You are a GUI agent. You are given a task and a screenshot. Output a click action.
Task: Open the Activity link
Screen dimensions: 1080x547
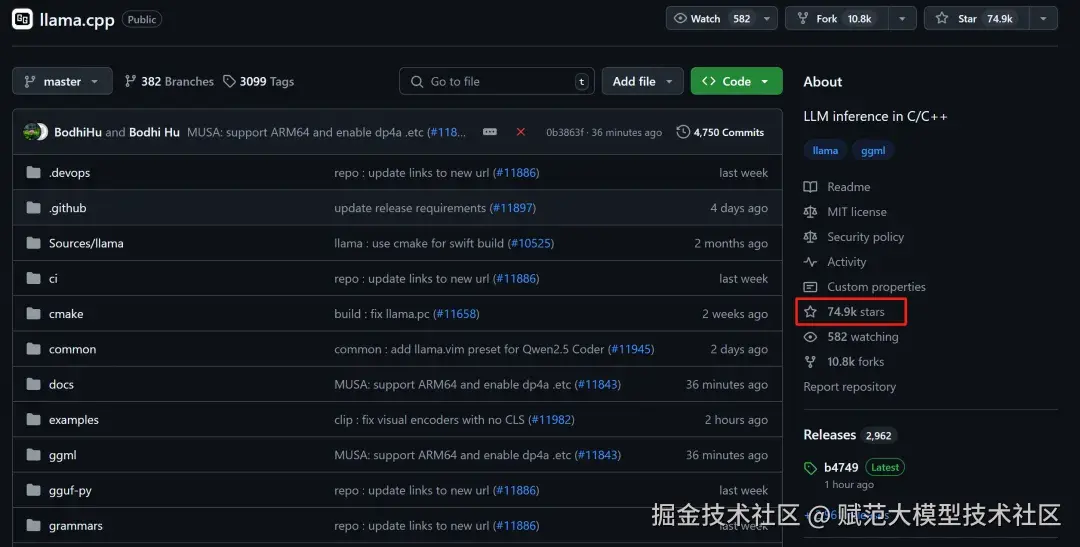847,262
